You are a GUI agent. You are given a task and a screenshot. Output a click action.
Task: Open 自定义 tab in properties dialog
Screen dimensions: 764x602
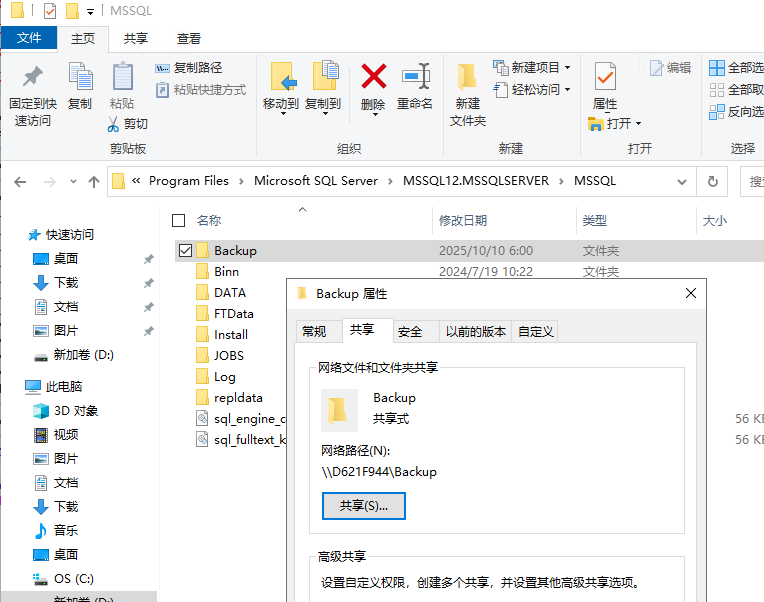click(x=535, y=332)
